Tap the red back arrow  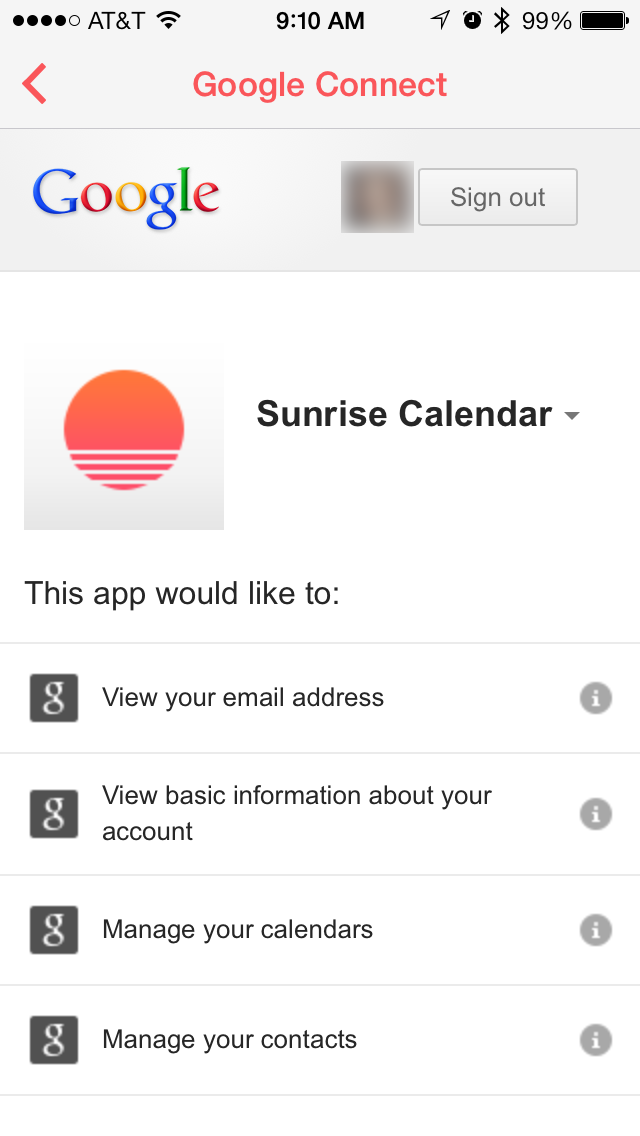point(35,84)
